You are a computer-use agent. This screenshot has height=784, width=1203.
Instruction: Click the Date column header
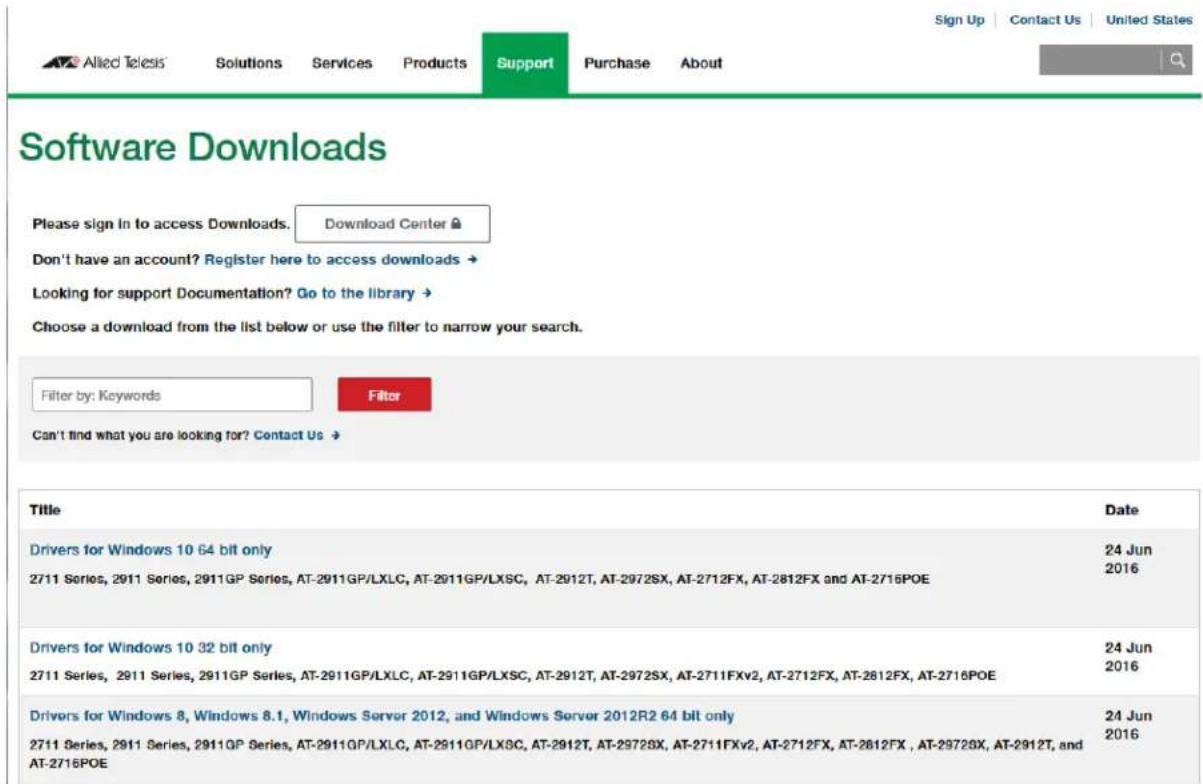pyautogui.click(x=1121, y=510)
